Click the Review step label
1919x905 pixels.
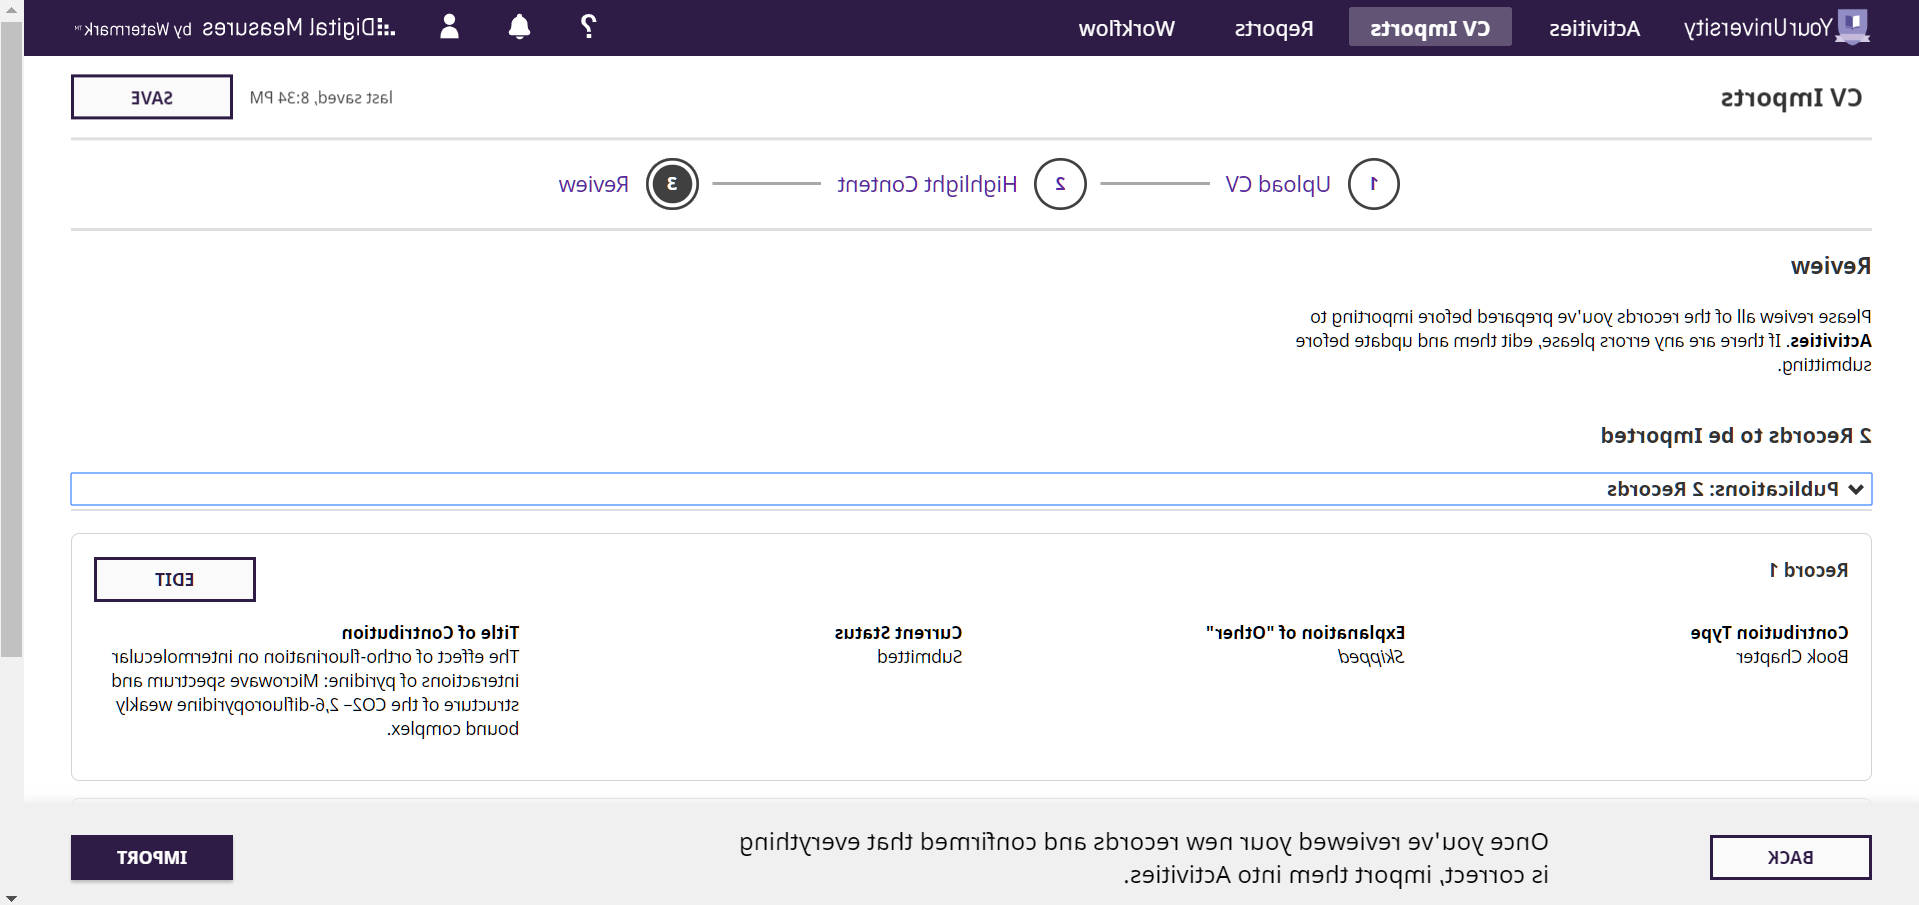(x=594, y=184)
